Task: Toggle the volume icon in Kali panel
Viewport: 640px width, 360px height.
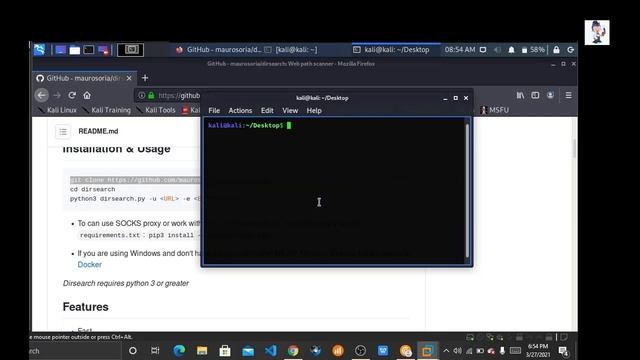Action: coord(497,50)
